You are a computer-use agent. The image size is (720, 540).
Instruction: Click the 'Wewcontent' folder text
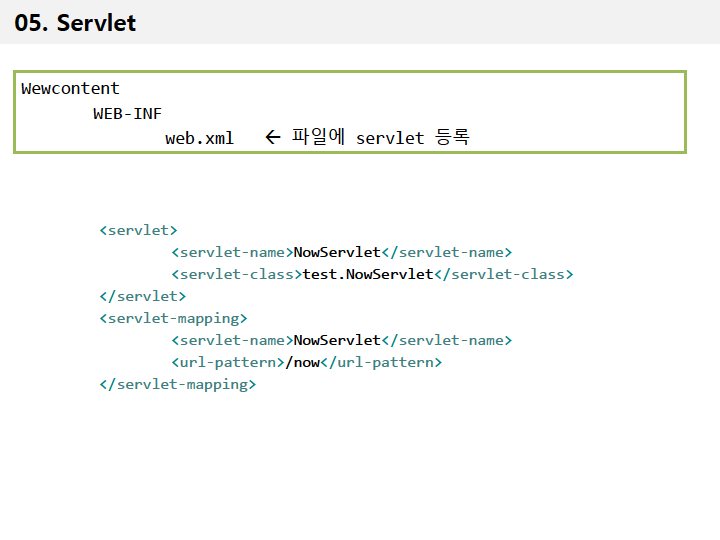click(70, 88)
